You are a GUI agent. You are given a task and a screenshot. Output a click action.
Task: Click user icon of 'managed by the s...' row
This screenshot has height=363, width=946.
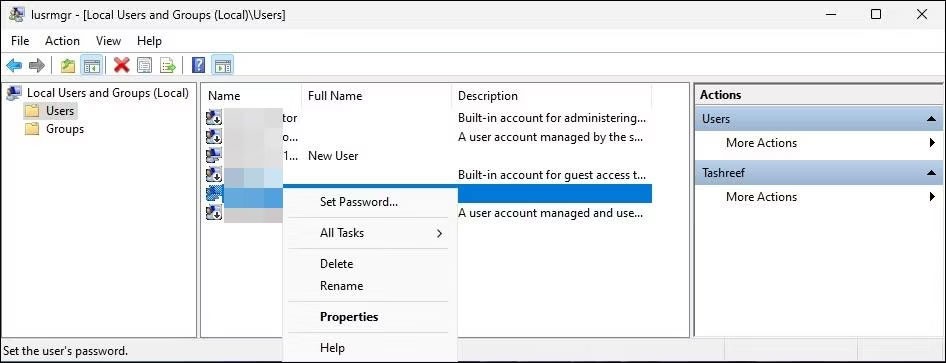point(214,137)
